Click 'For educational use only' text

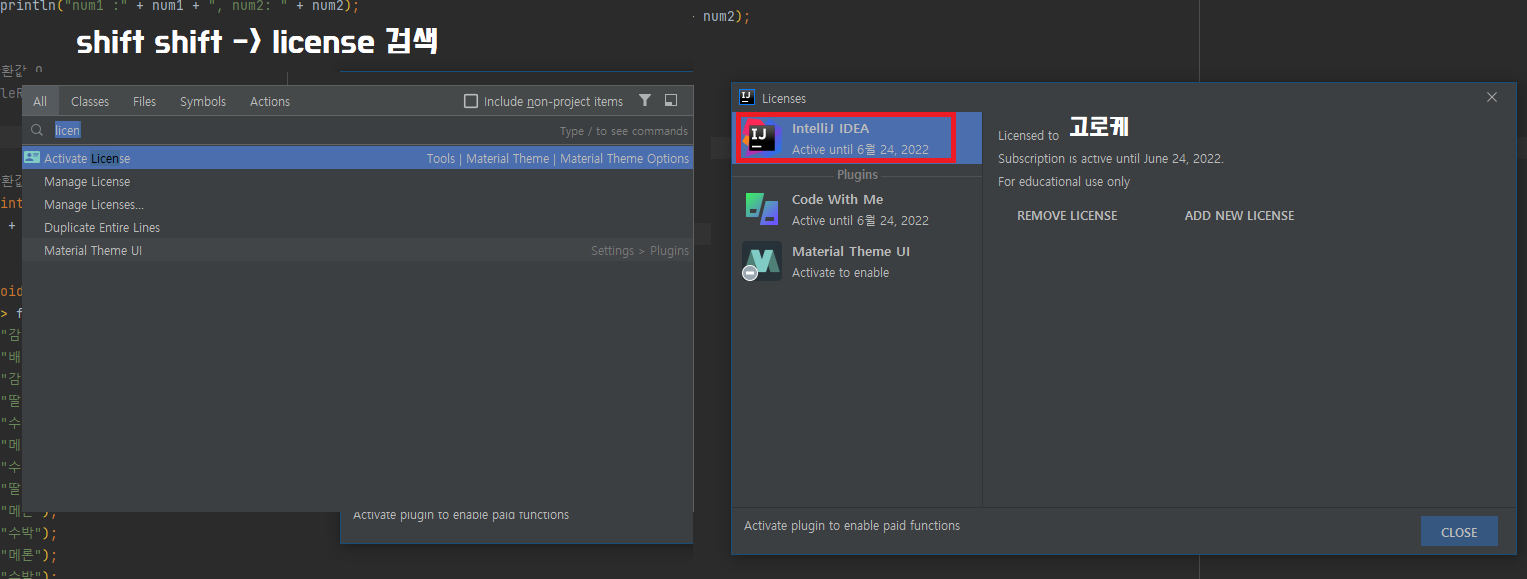coord(1064,181)
